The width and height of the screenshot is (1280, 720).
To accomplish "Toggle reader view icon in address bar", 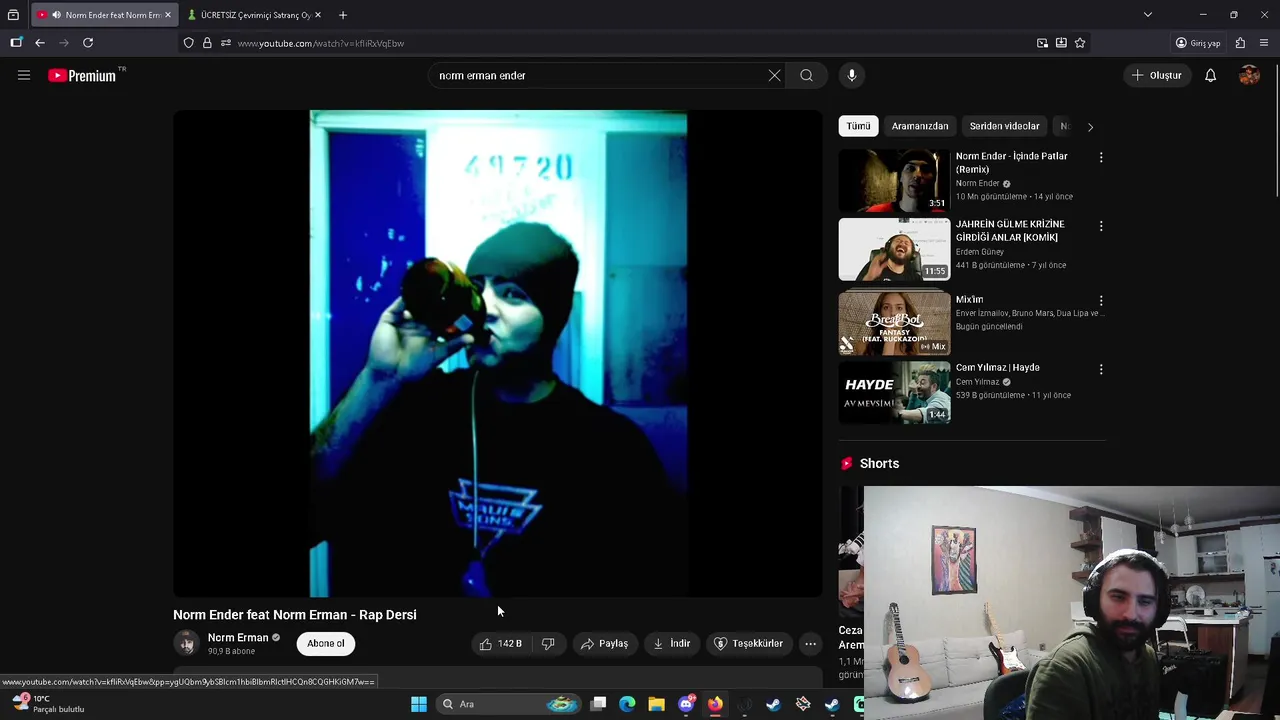I will [x=1061, y=43].
